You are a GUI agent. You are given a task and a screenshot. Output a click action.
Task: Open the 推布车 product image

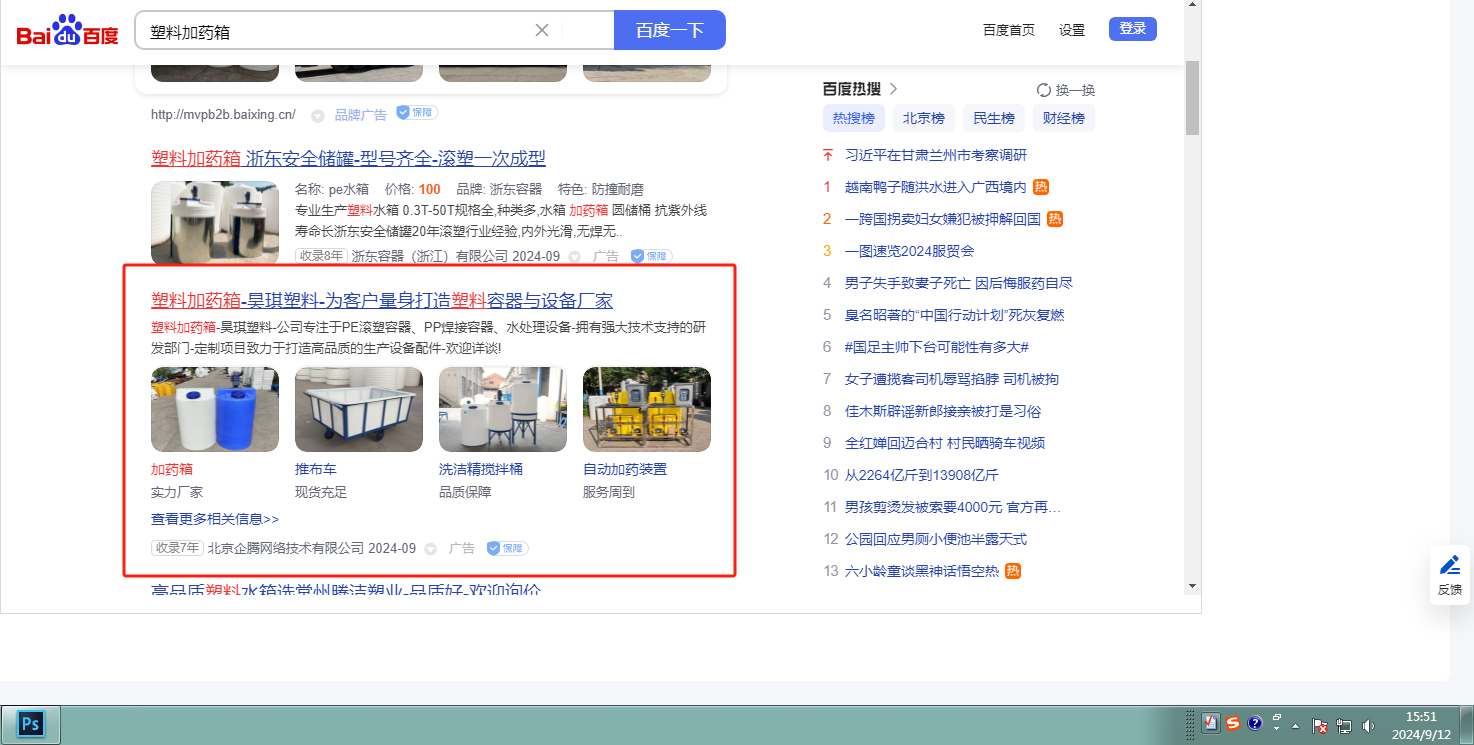coord(359,410)
